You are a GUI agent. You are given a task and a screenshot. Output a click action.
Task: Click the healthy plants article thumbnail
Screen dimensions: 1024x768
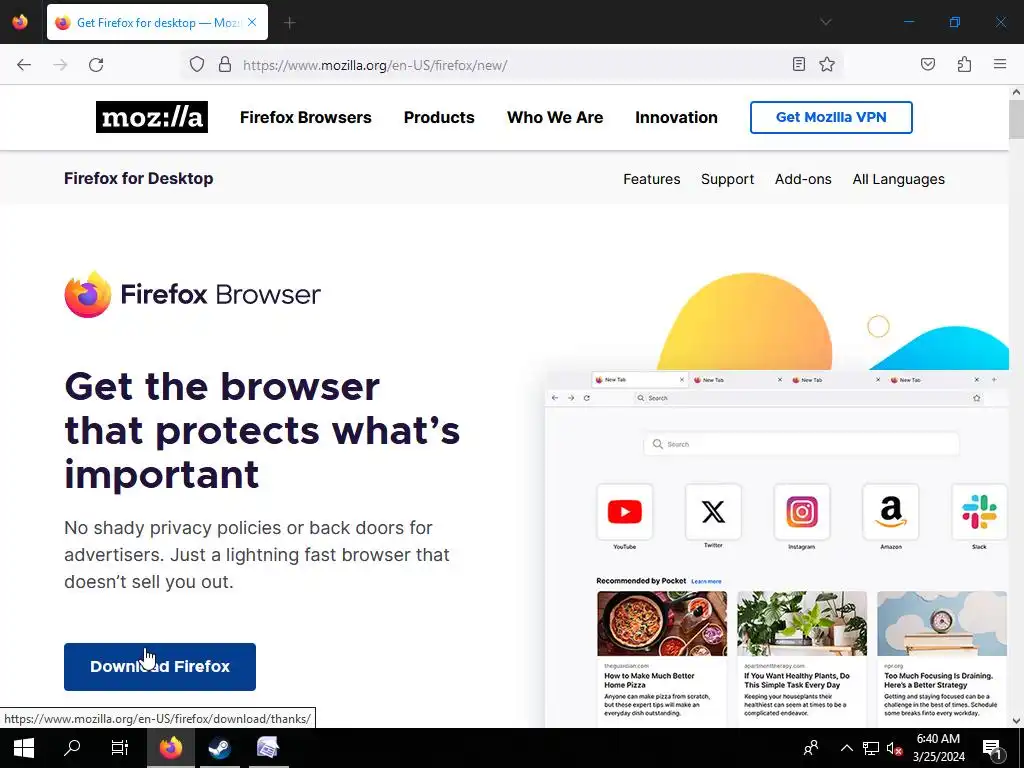pos(802,623)
